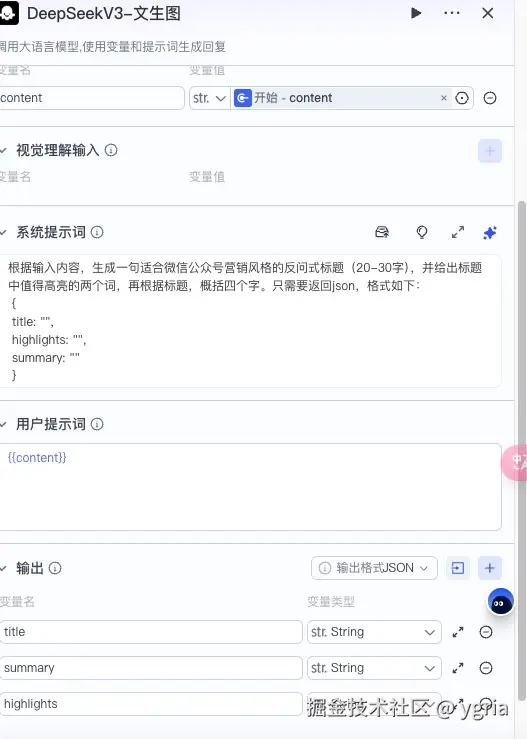Open the three-dot more options menu
The height and width of the screenshot is (739, 527).
(452, 13)
